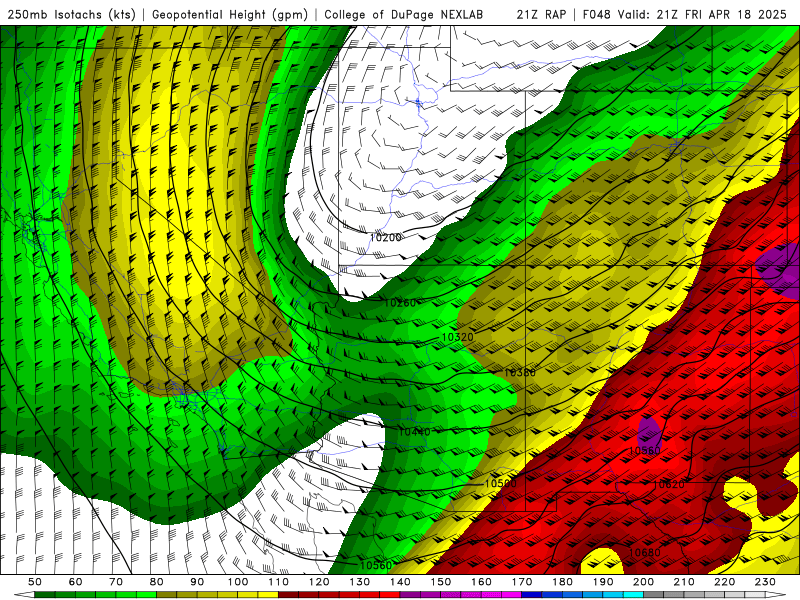This screenshot has width=800, height=600.
Task: Click legend value 180
Action: 562,582
